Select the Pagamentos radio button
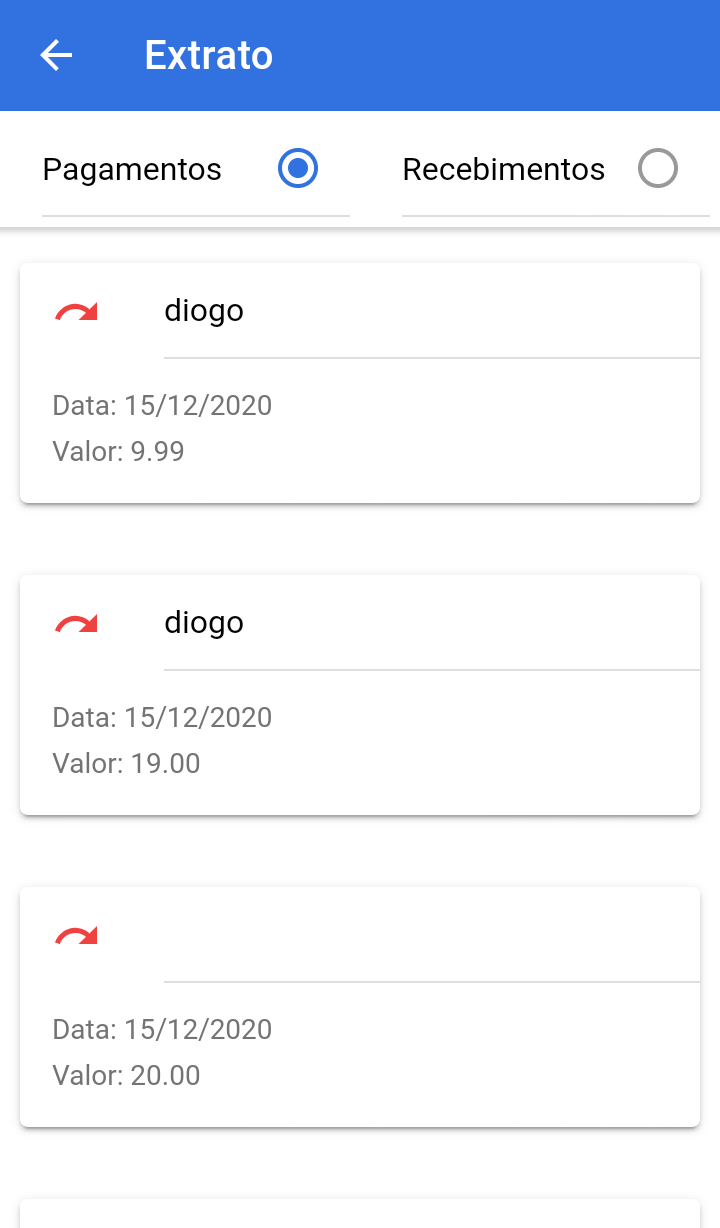Screen dimensions: 720x1228 [297, 169]
